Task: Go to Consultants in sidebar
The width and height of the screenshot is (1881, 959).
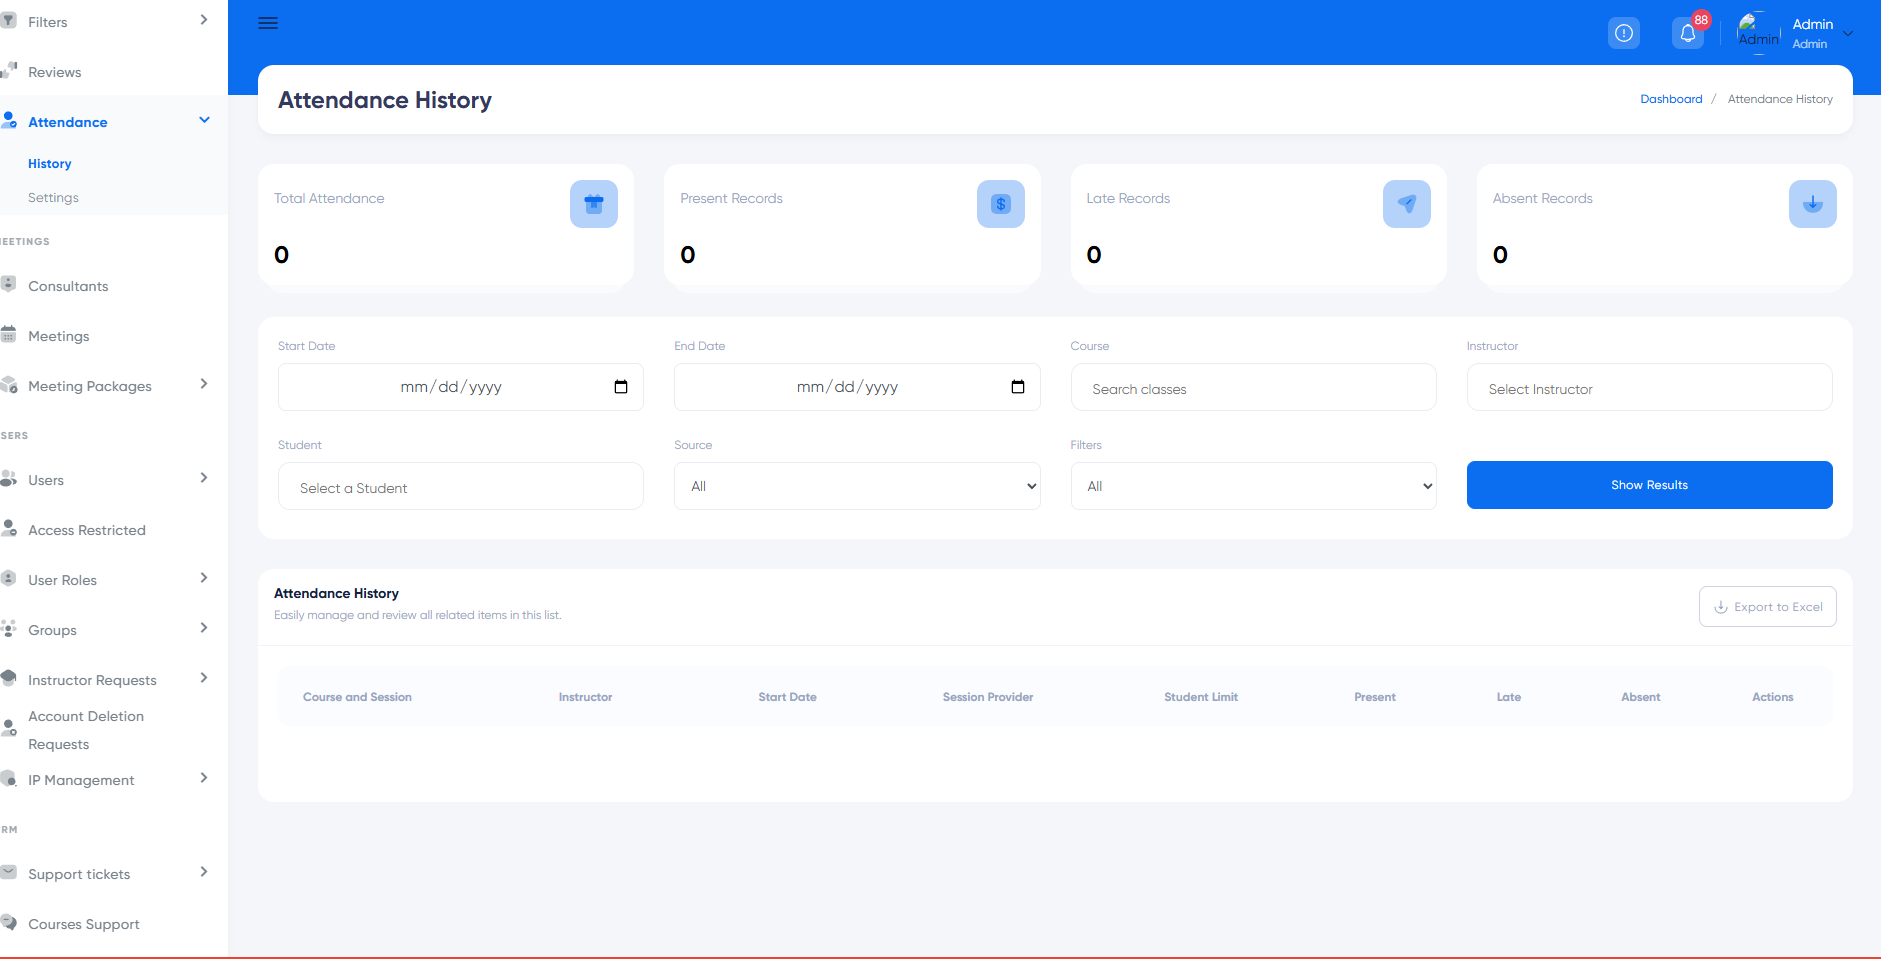Action: [x=68, y=286]
